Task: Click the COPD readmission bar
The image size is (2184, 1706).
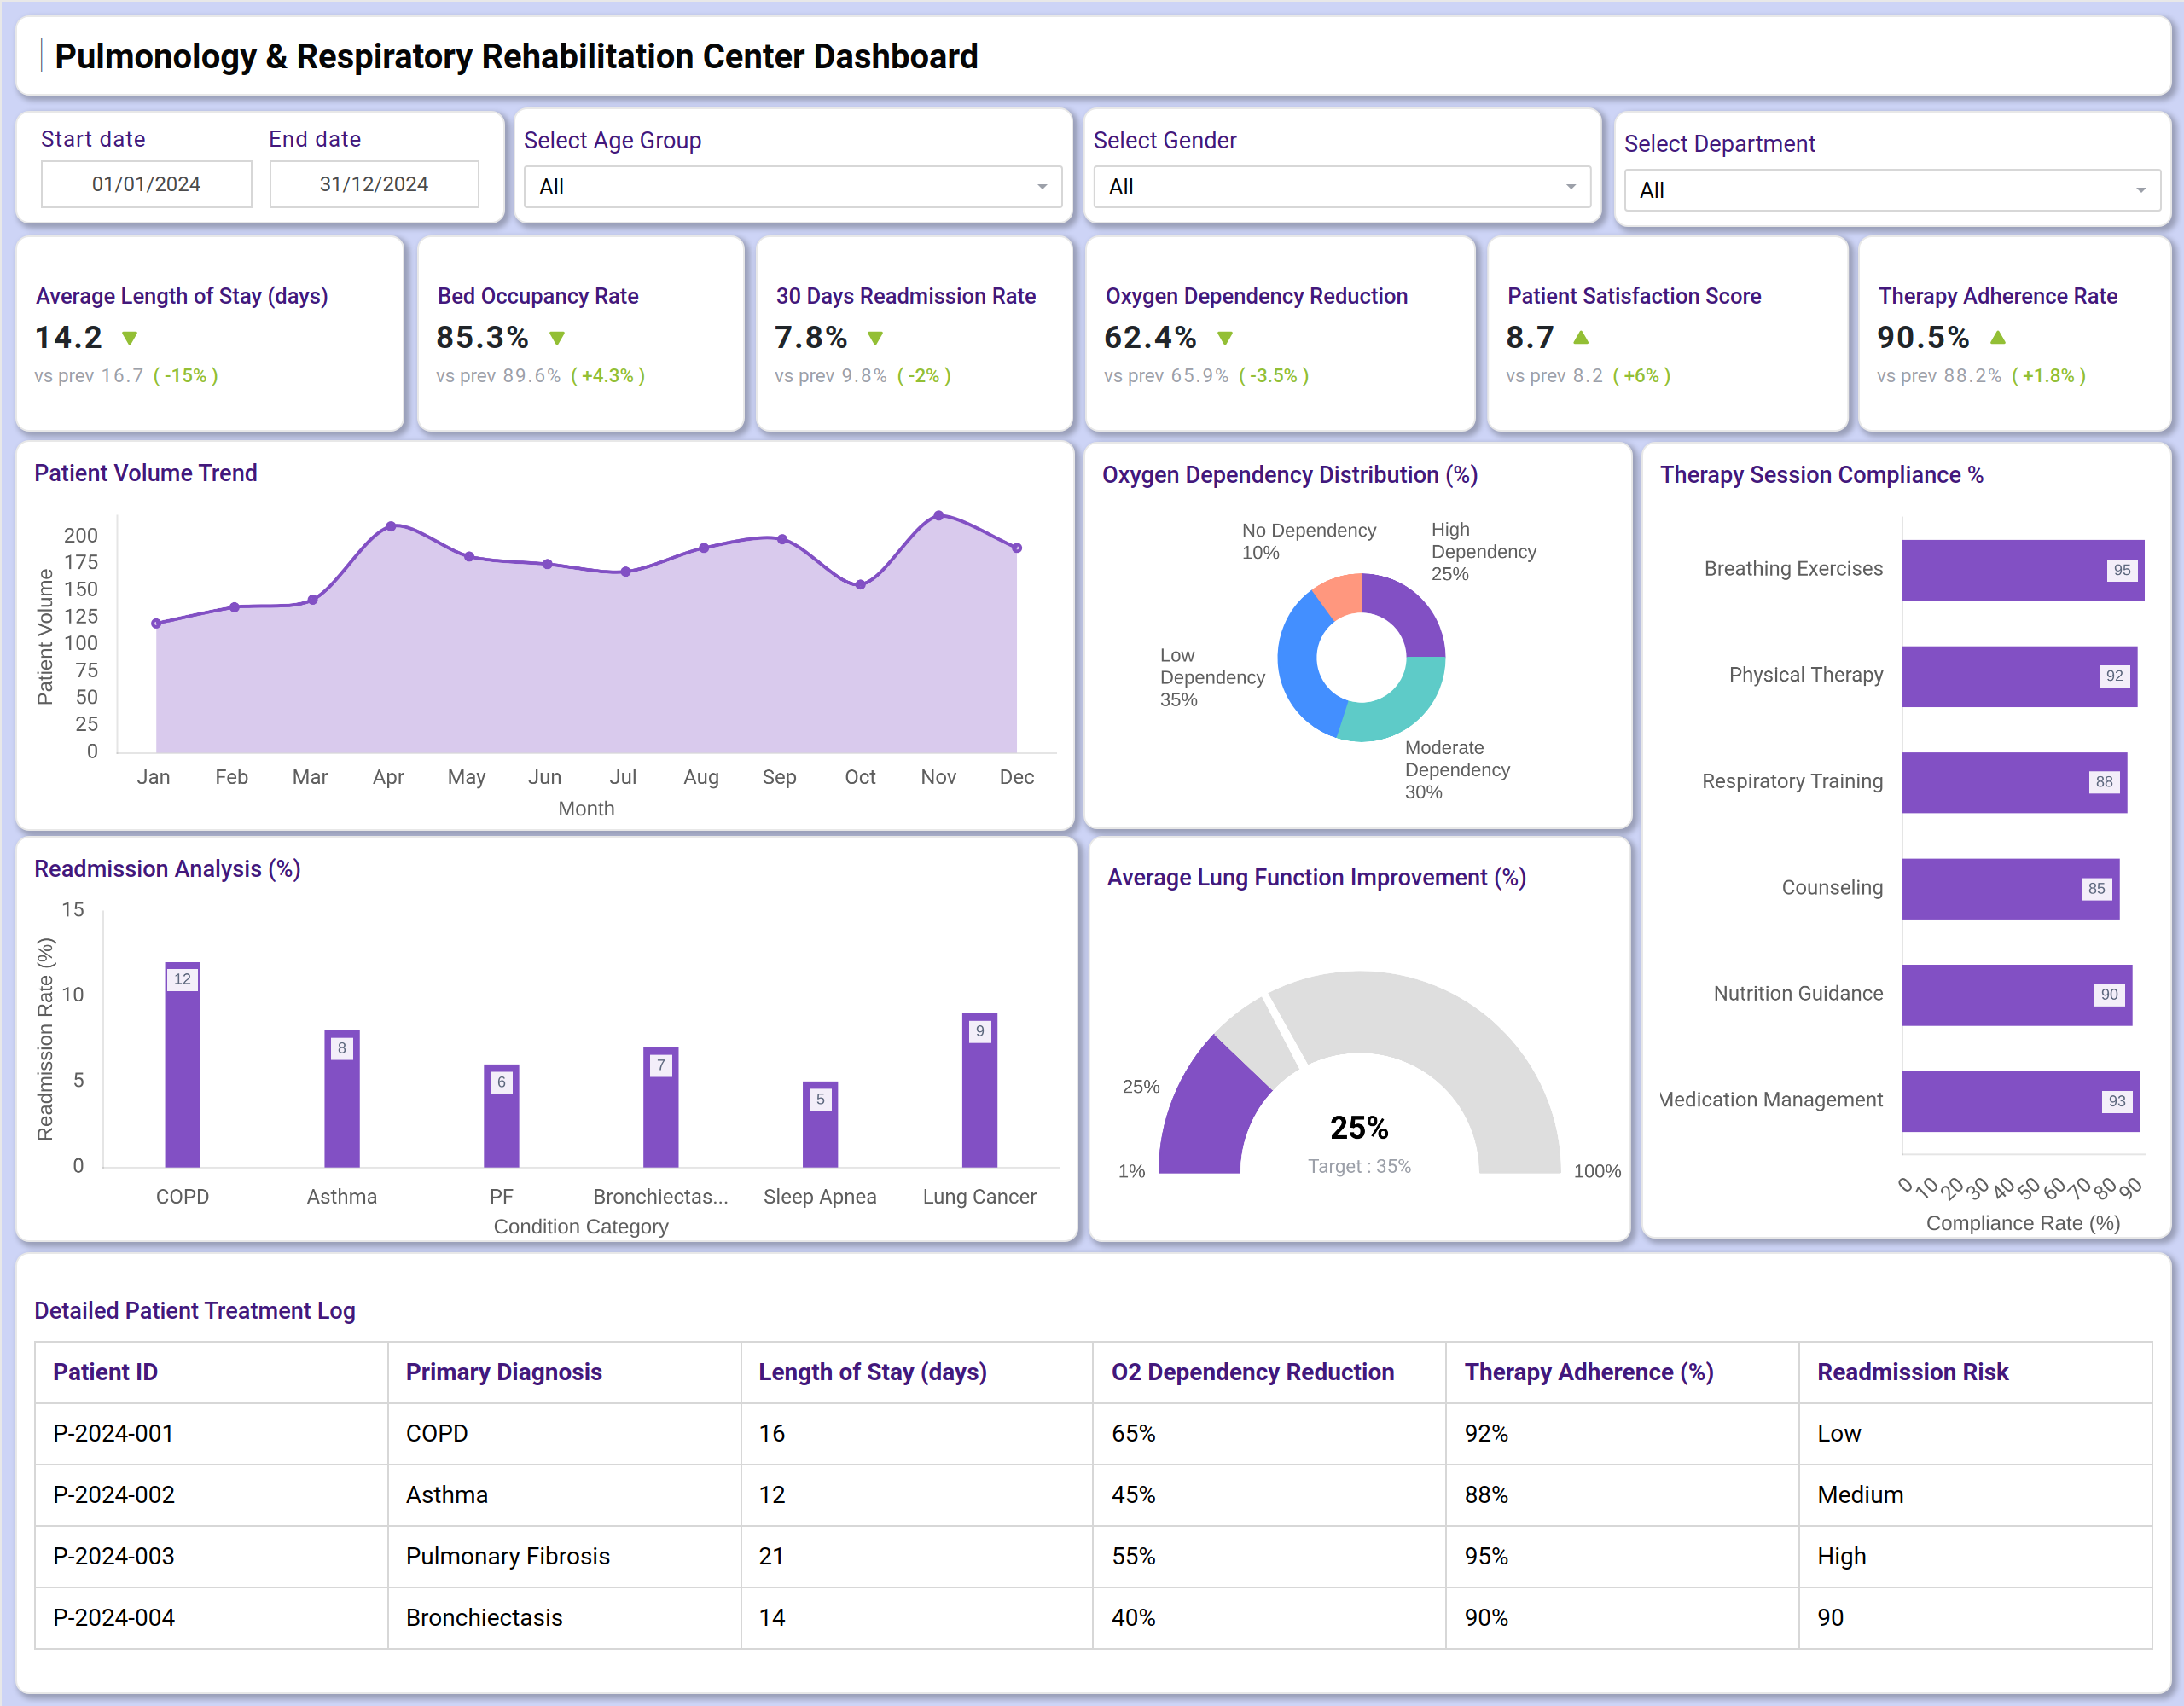Action: point(182,1064)
